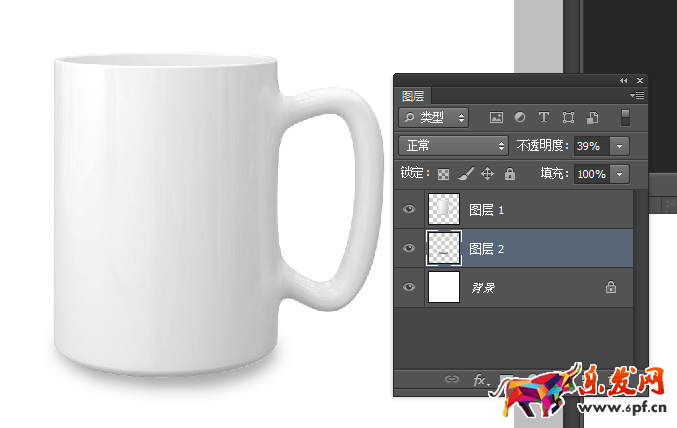Click the 图层 1 layer thumbnail
Image resolution: width=677 pixels, height=428 pixels.
[443, 210]
